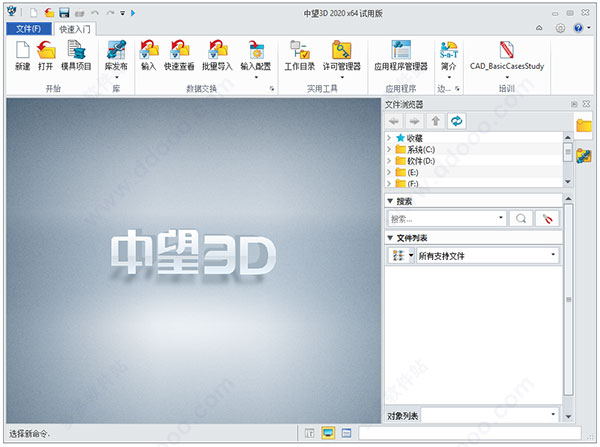Click quick-access save disk icon
The width and height of the screenshot is (600, 447).
point(64,13)
